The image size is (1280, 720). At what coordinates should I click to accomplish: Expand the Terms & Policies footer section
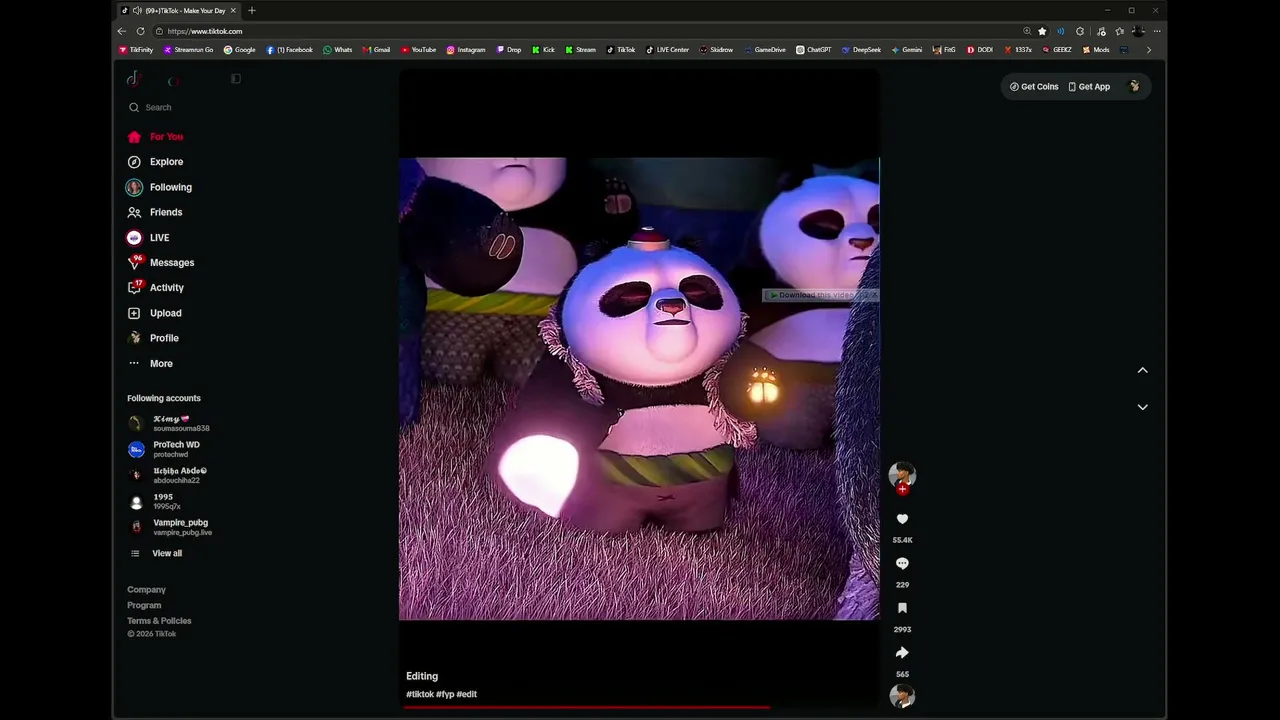(159, 621)
